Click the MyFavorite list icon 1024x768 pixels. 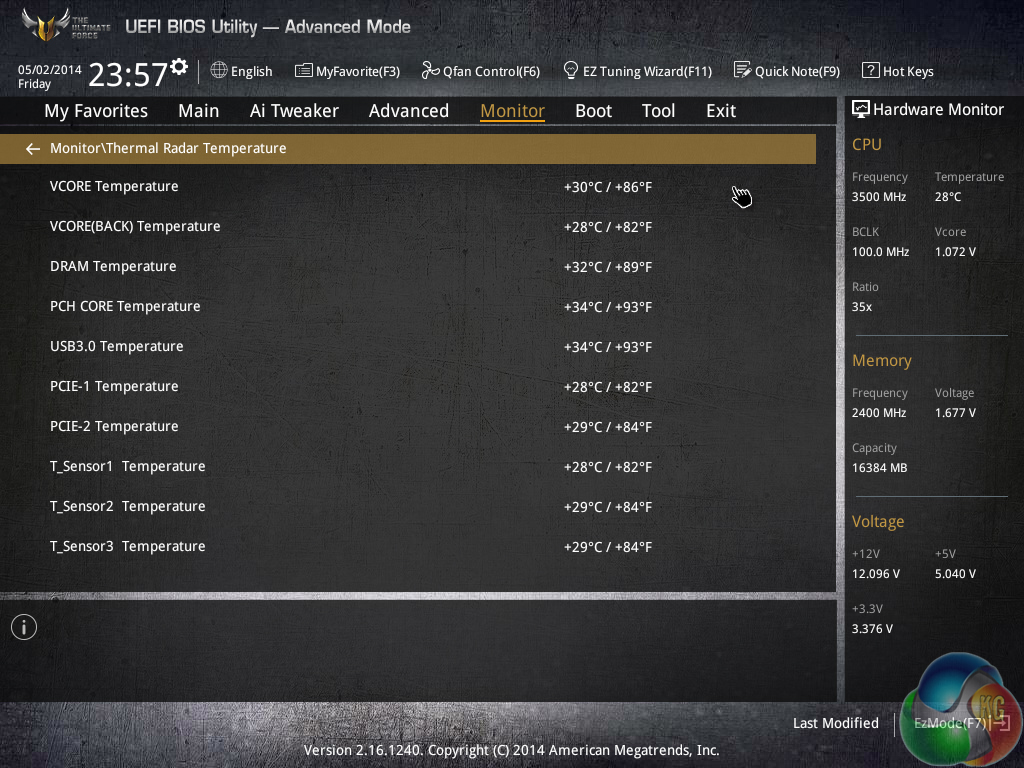[x=304, y=71]
